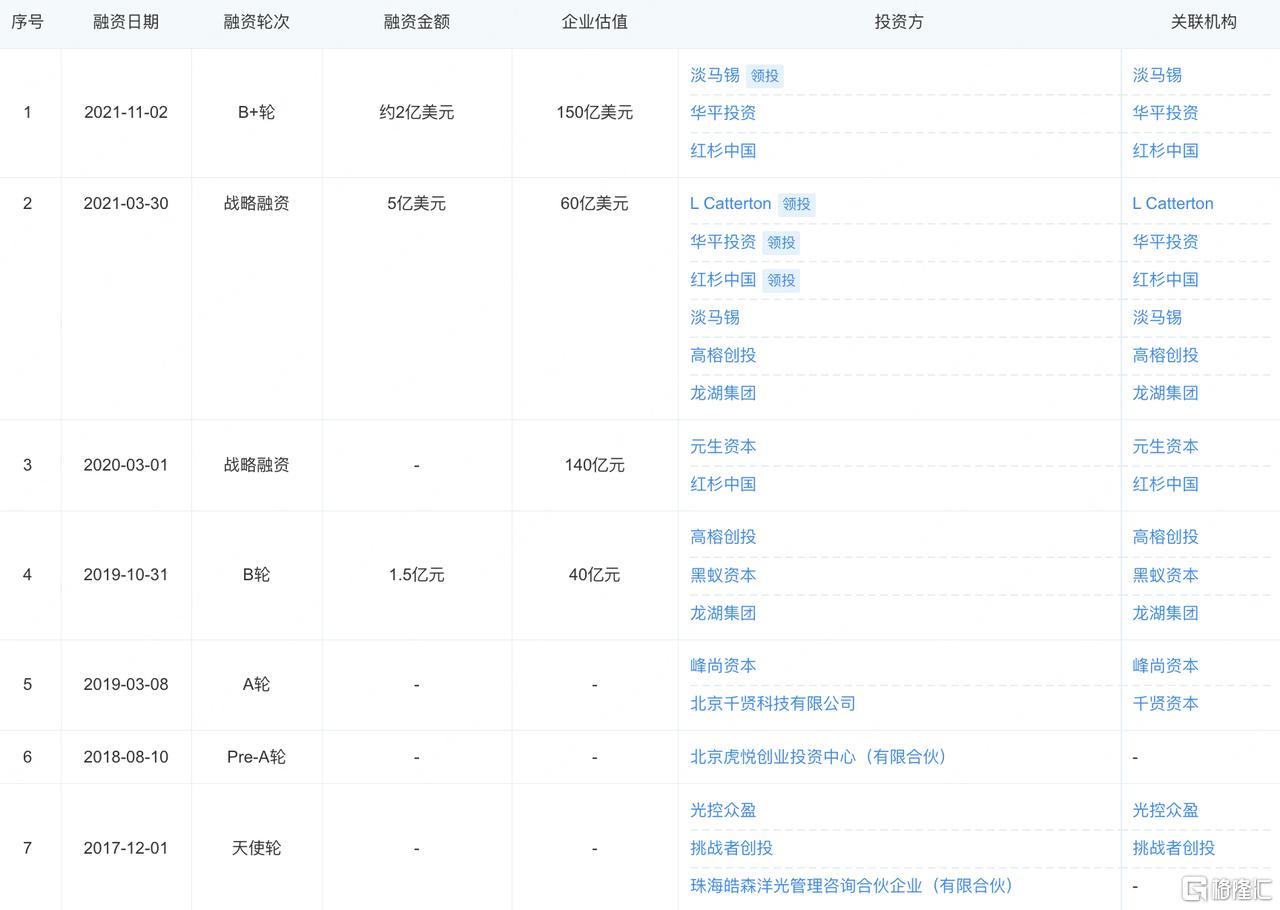Select 高榕创投 investor in 2019-10-31 row
The image size is (1280, 910).
pos(723,538)
